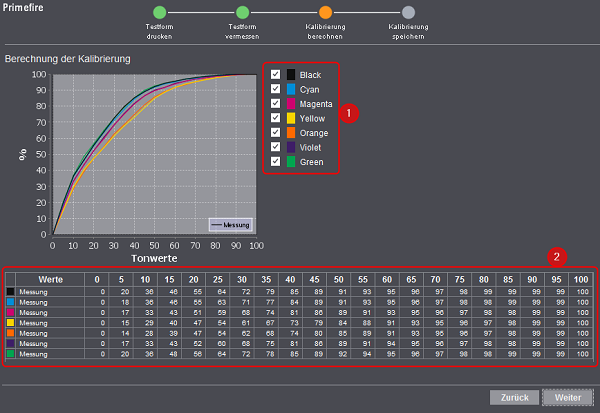Click the Zurück button
The image size is (600, 413).
pyautogui.click(x=514, y=397)
